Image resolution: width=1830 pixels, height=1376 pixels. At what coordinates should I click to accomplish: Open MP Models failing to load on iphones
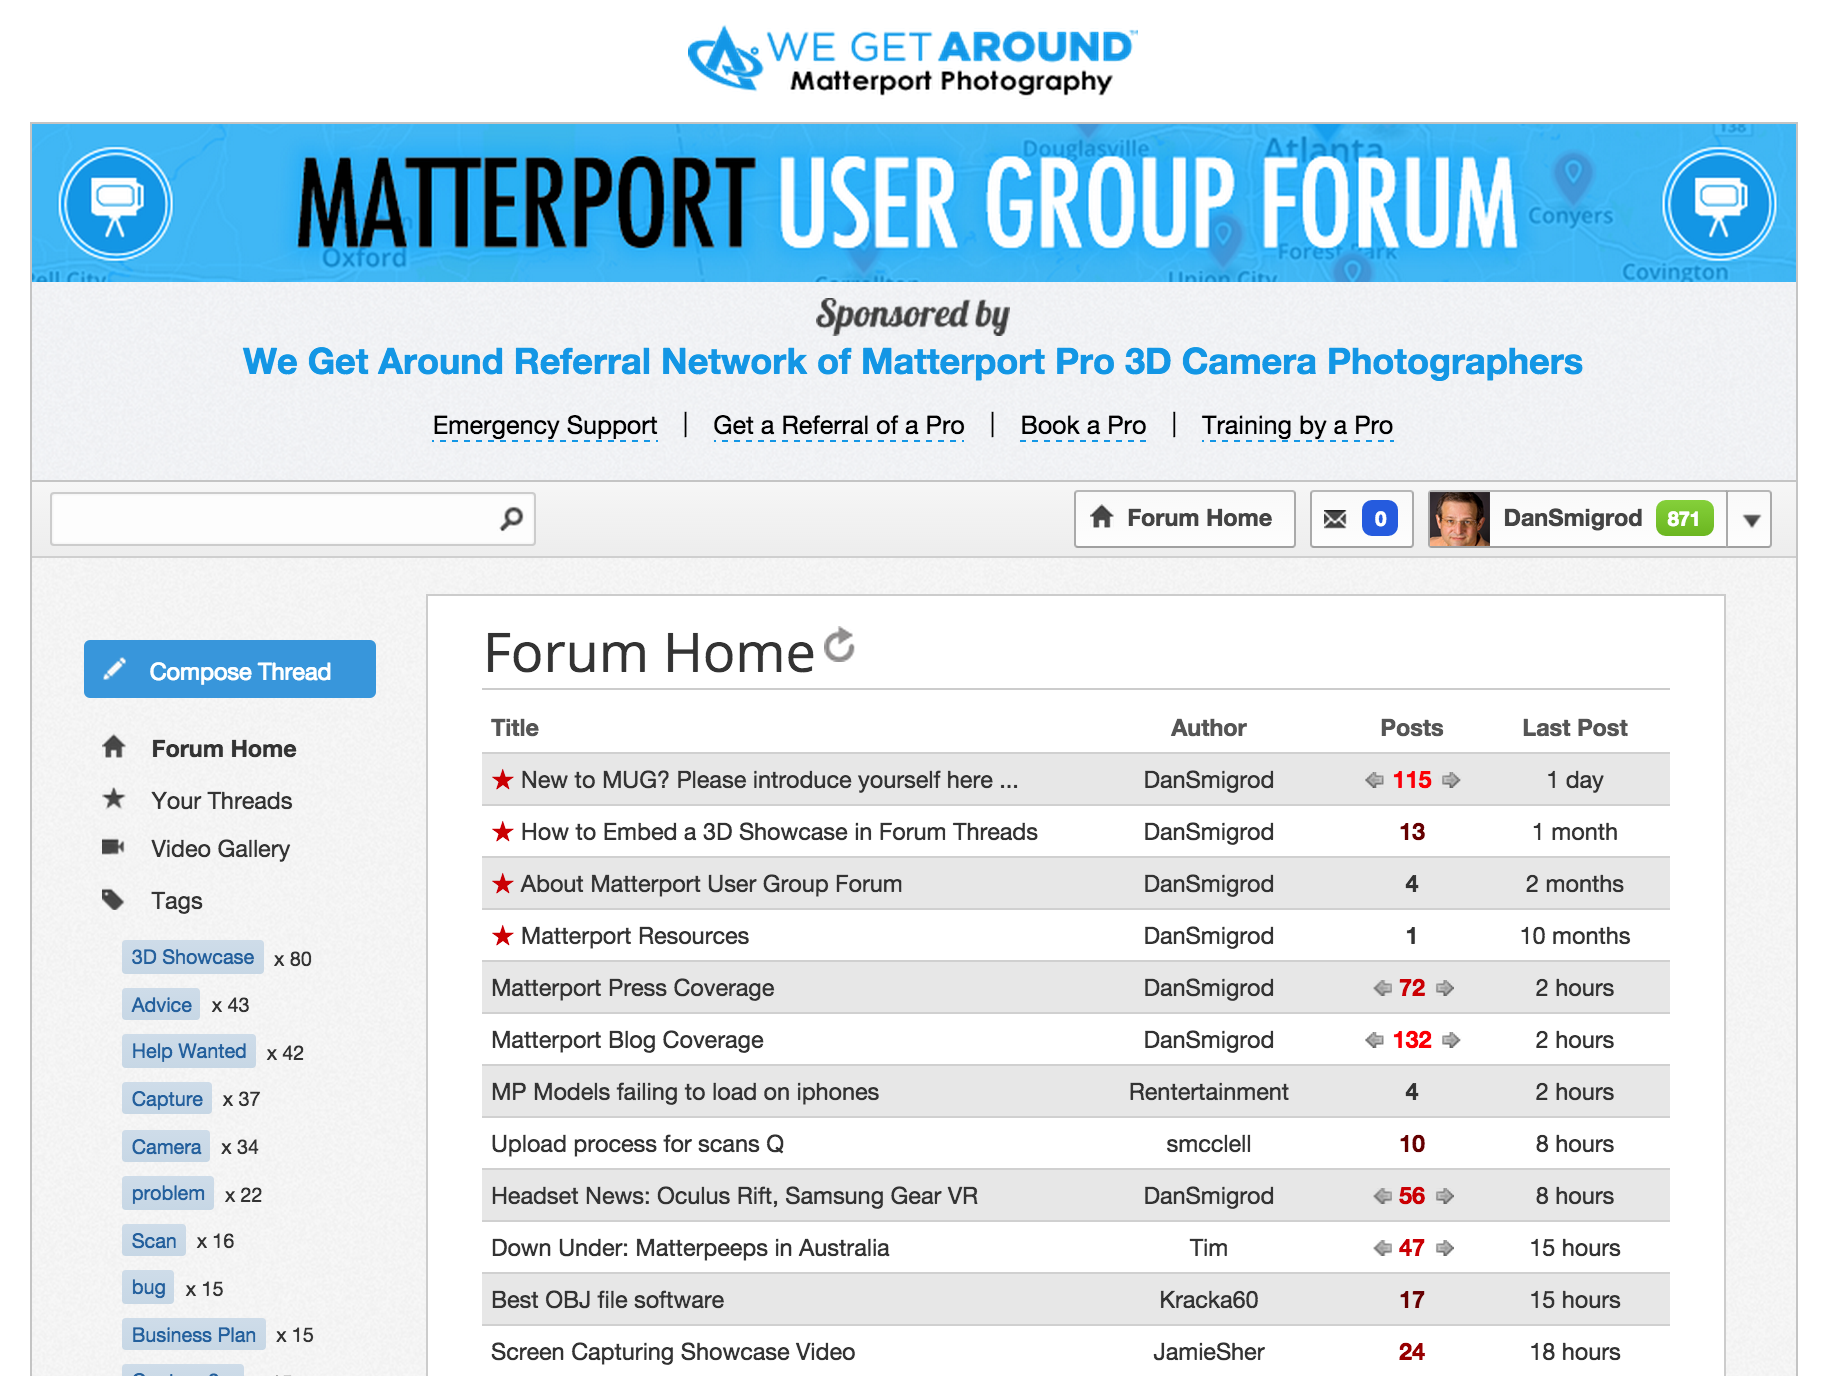click(685, 1092)
